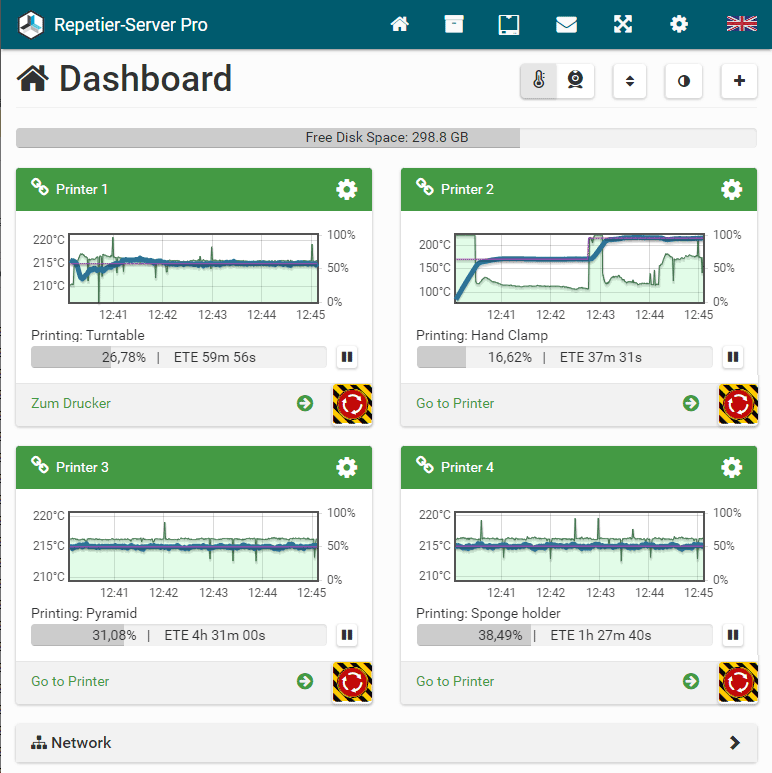Follow Go to Printer link under Printer 3

70,681
